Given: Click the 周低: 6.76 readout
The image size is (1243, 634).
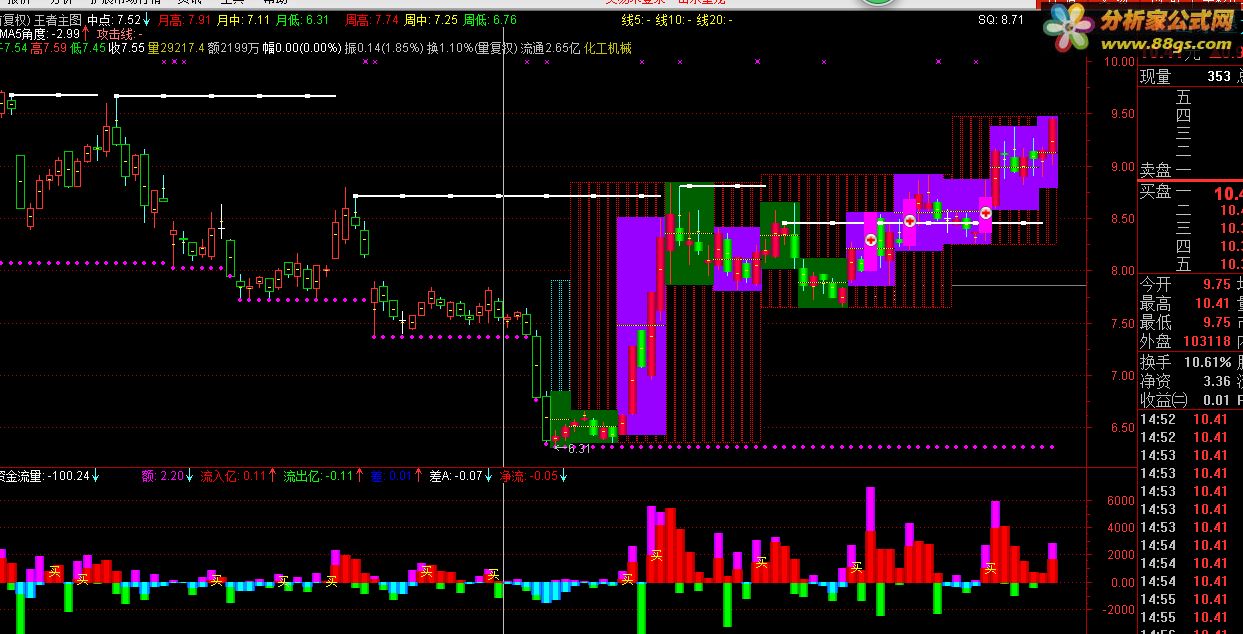Looking at the screenshot, I should click(491, 19).
